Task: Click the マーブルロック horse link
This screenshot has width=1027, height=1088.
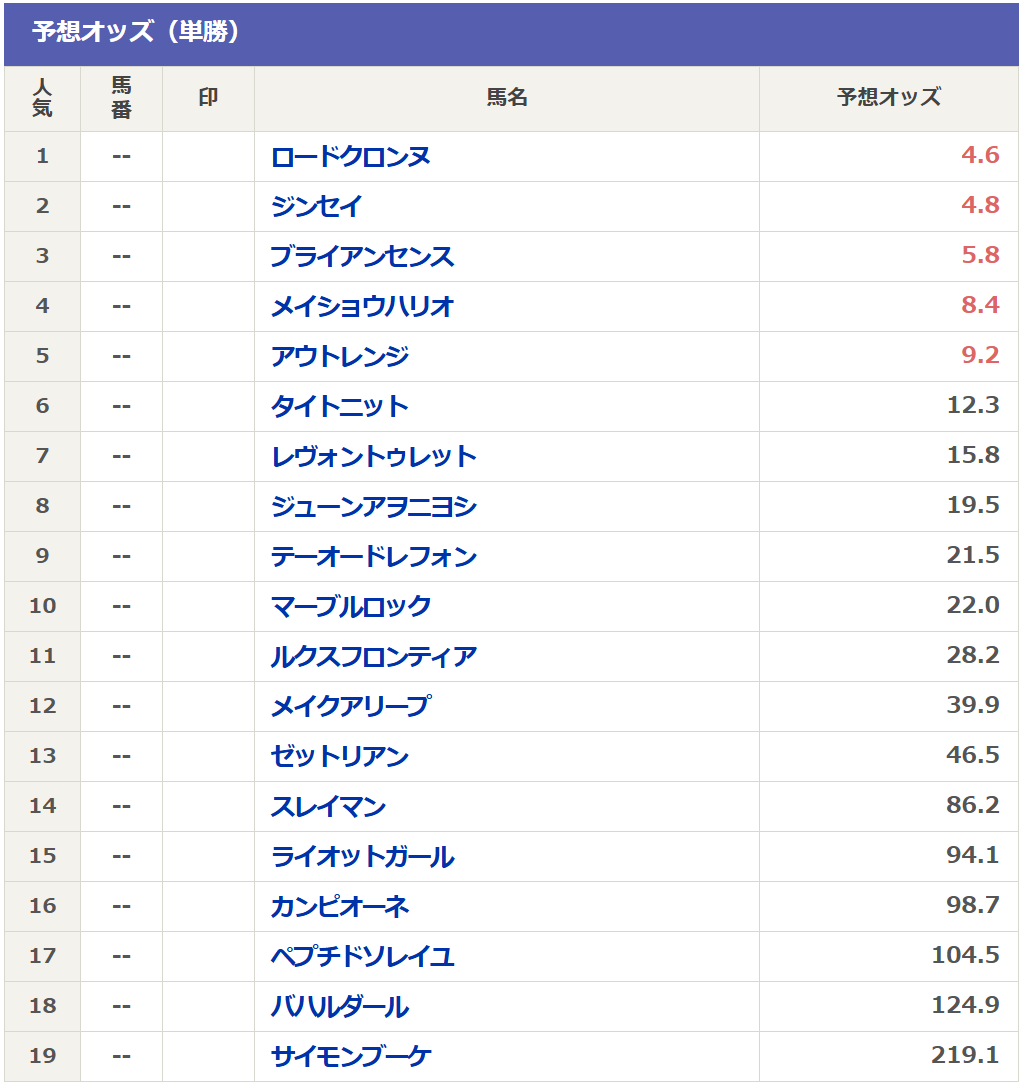Action: click(x=350, y=607)
